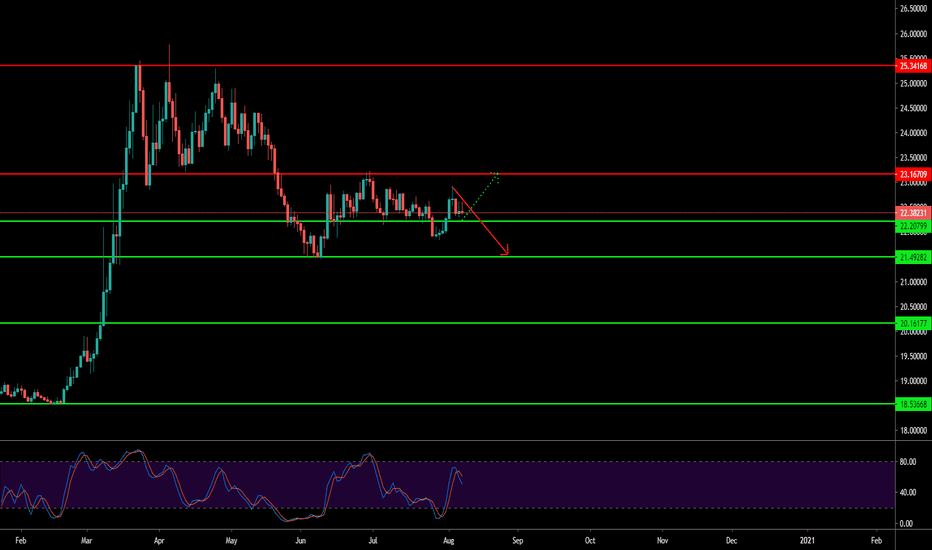
Task: Click the 23.50000 price axis value
Action: (913, 158)
